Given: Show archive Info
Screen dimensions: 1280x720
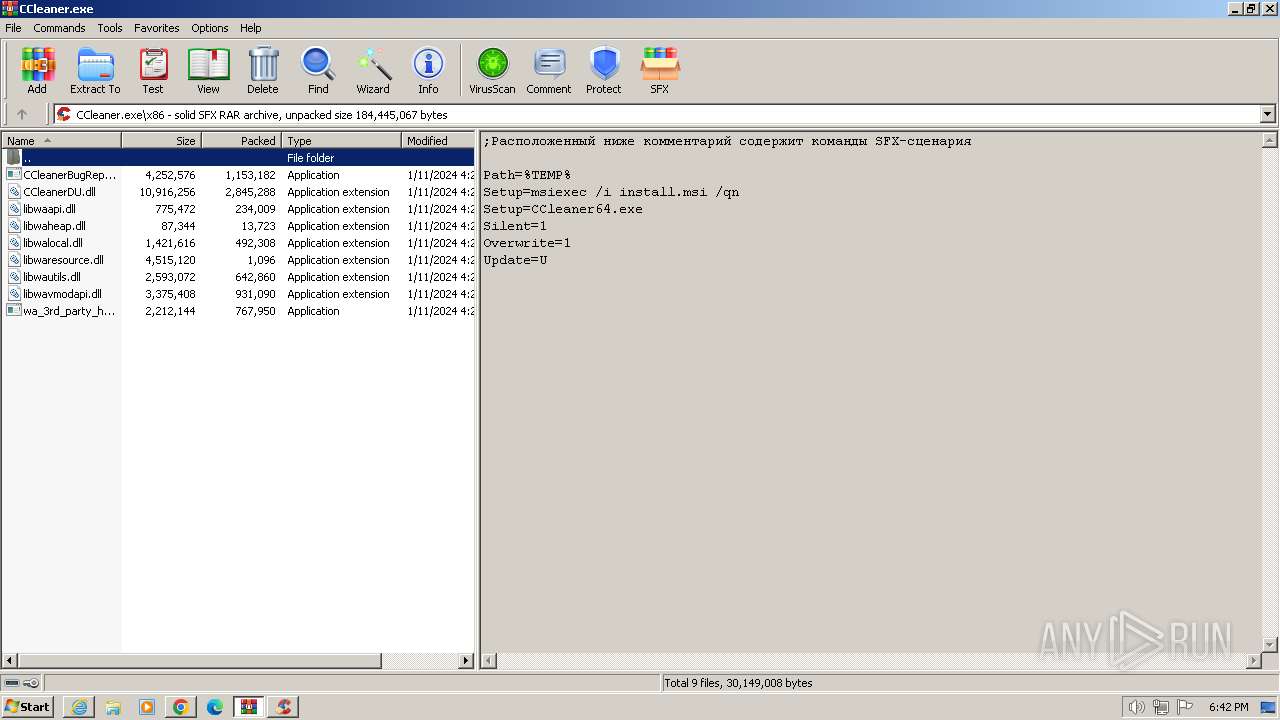Looking at the screenshot, I should tap(428, 70).
